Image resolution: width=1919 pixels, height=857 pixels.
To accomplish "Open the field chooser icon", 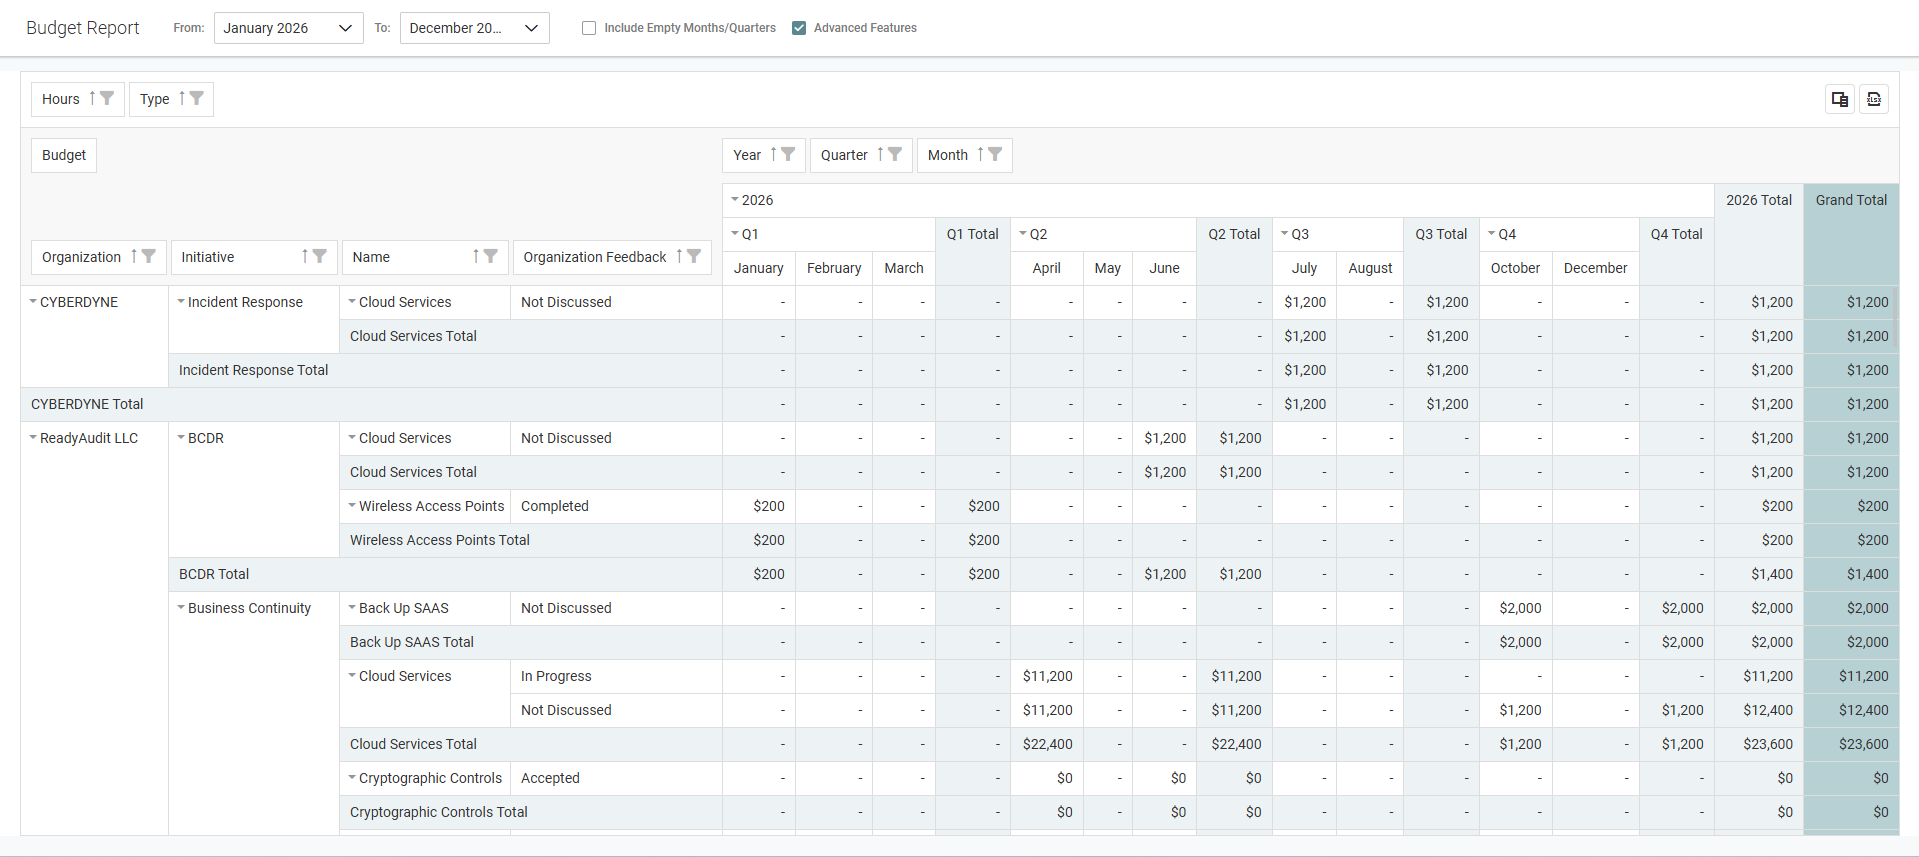I will 1839,99.
